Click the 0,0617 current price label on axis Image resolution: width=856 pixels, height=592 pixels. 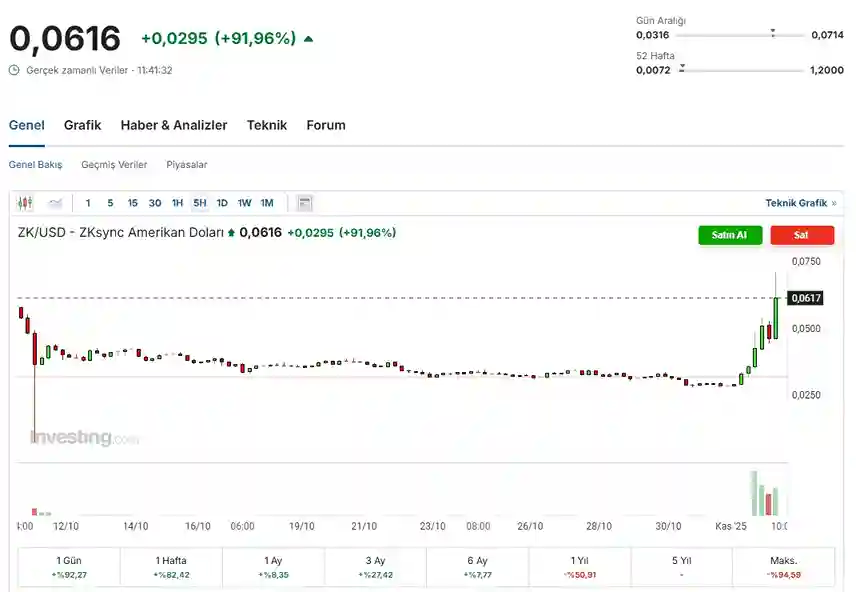[x=805, y=298]
